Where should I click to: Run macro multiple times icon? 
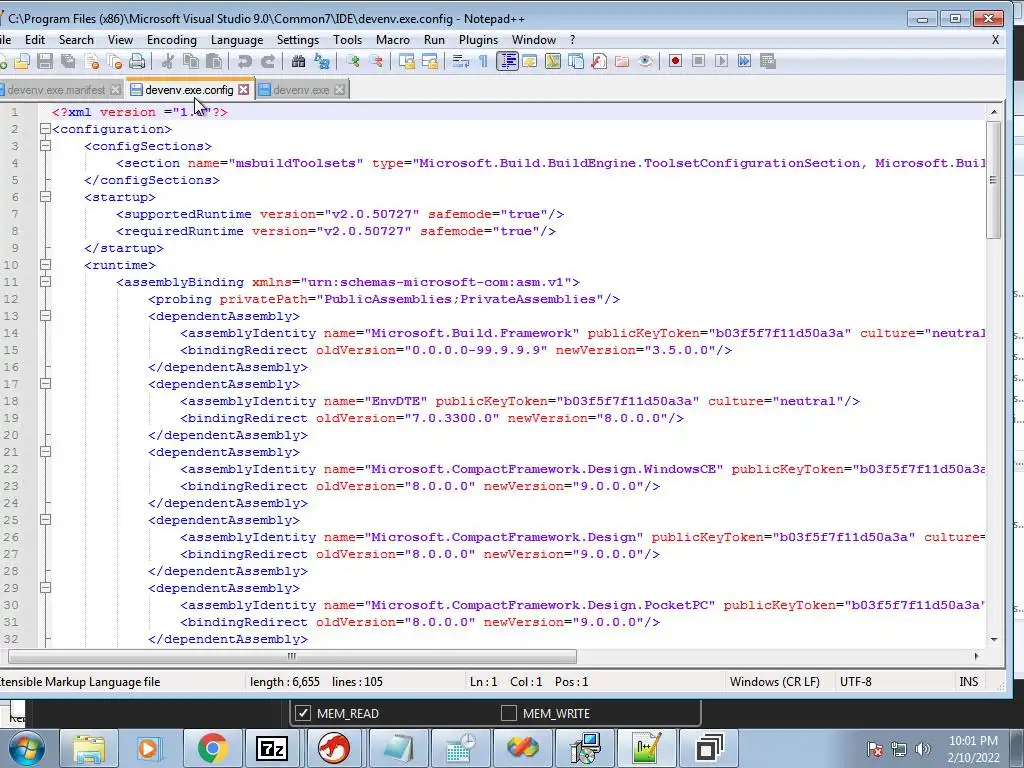coord(744,61)
